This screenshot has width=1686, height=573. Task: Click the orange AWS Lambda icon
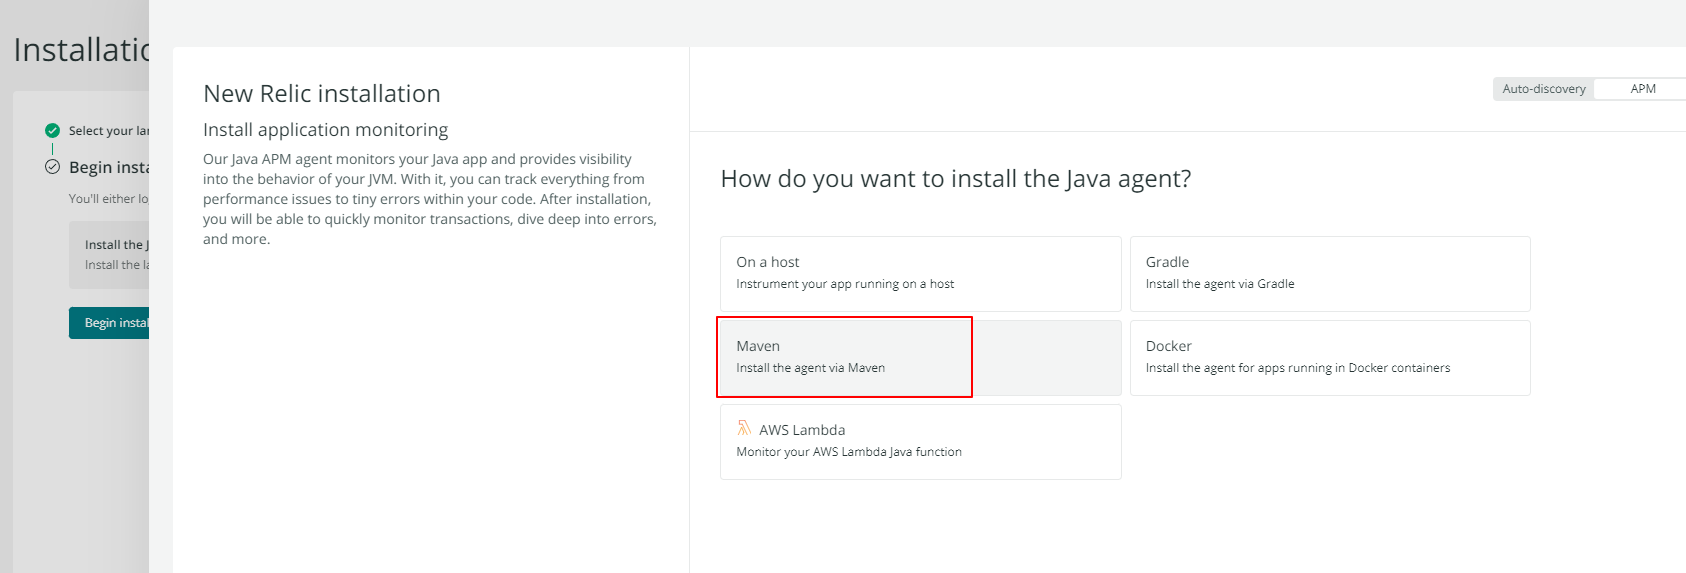point(744,428)
